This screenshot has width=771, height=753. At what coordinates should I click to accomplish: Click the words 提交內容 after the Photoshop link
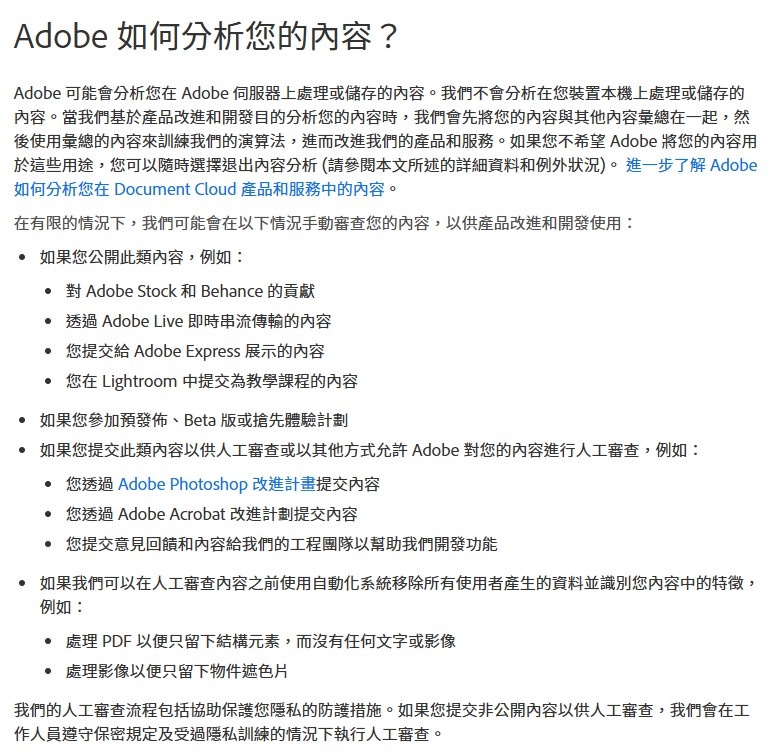pyautogui.click(x=348, y=484)
